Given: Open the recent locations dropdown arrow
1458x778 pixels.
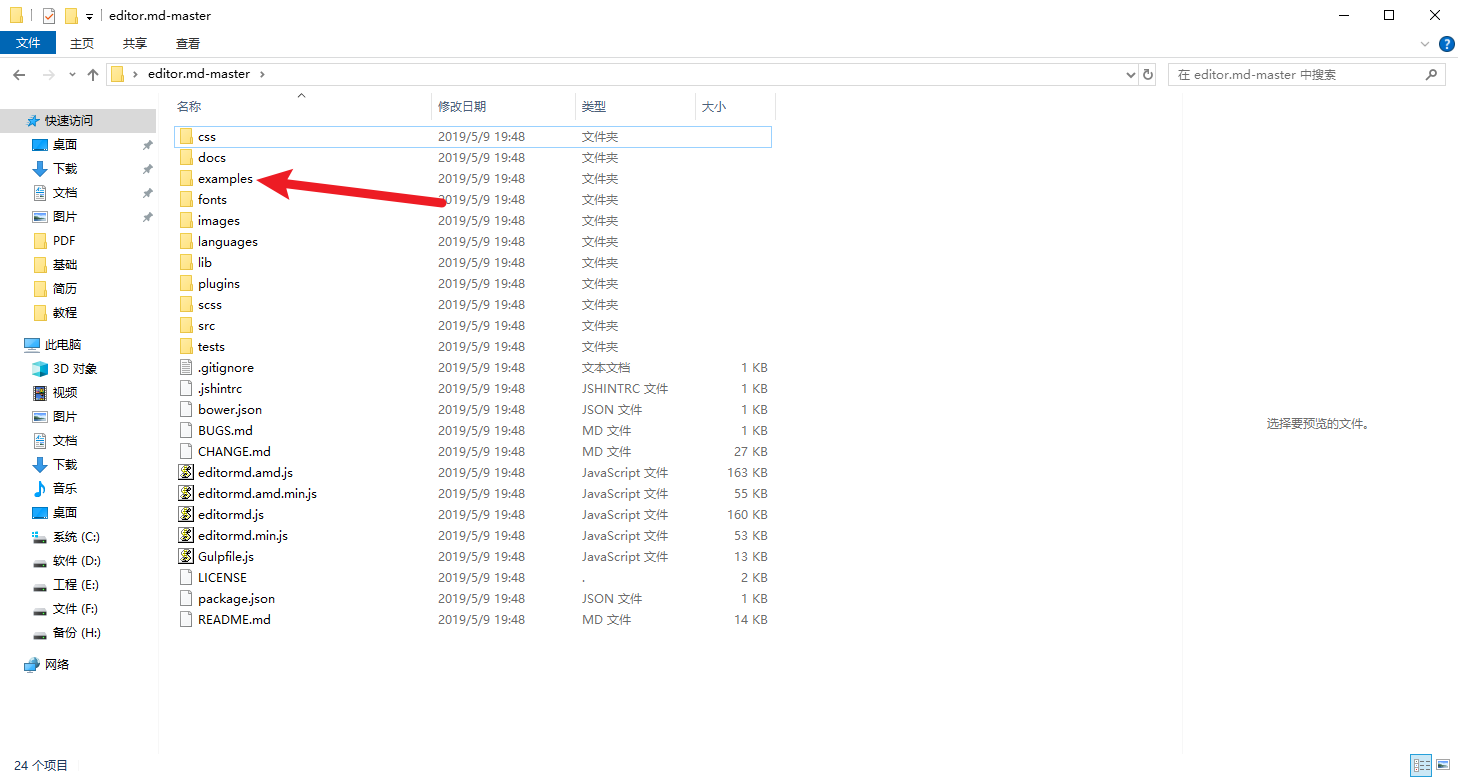Looking at the screenshot, I should [72, 74].
